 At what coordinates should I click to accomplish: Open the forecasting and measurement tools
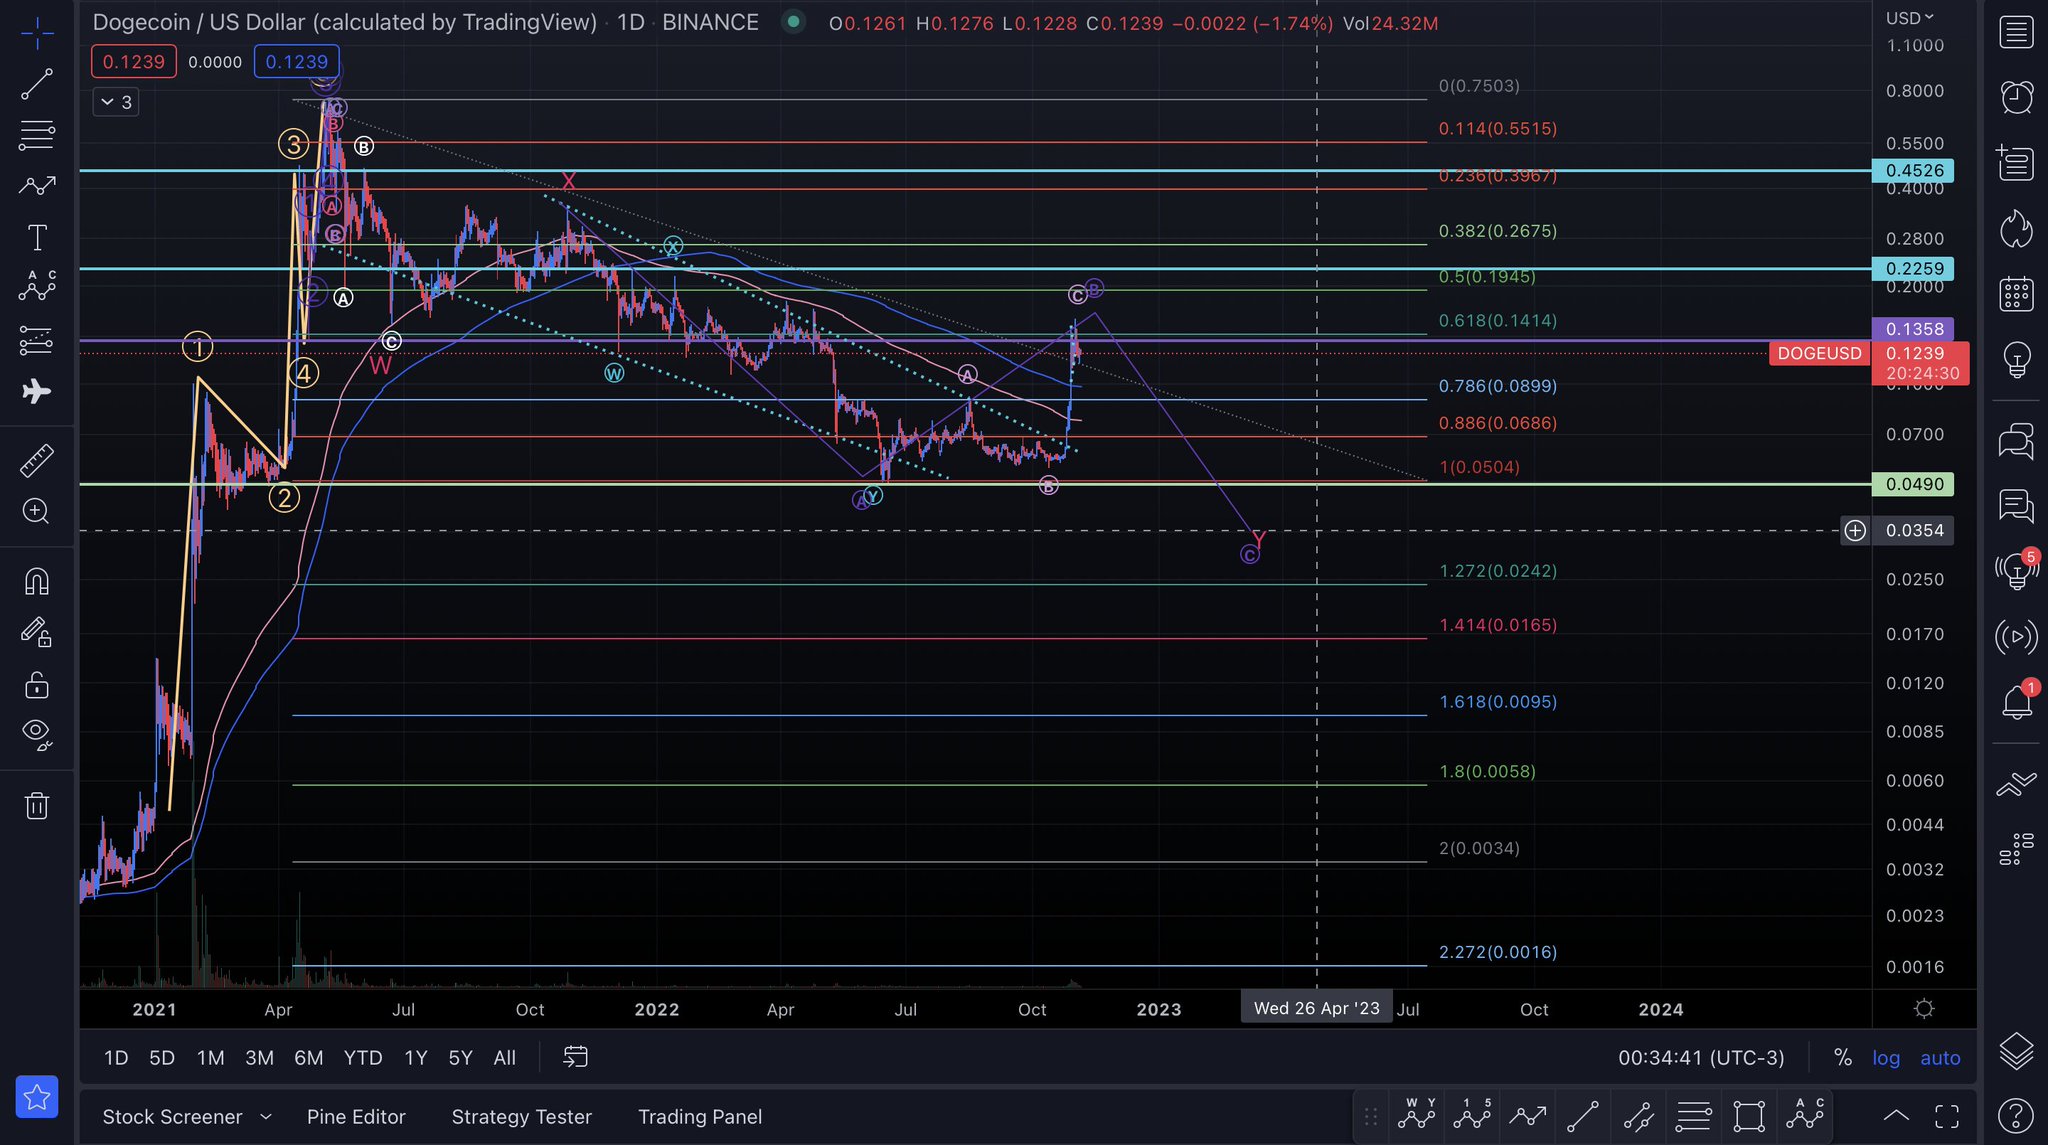37,340
